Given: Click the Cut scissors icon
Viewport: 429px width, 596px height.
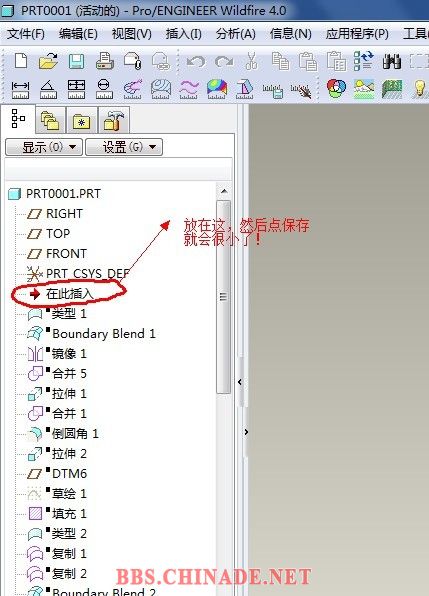Looking at the screenshot, I should (251, 61).
